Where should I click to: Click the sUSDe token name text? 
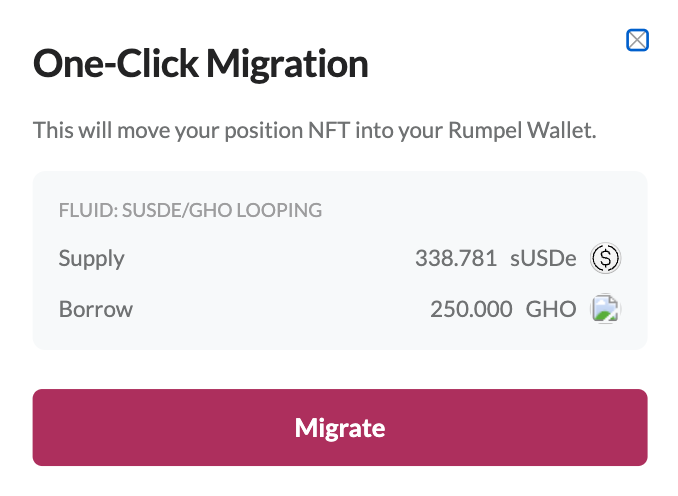click(x=543, y=258)
